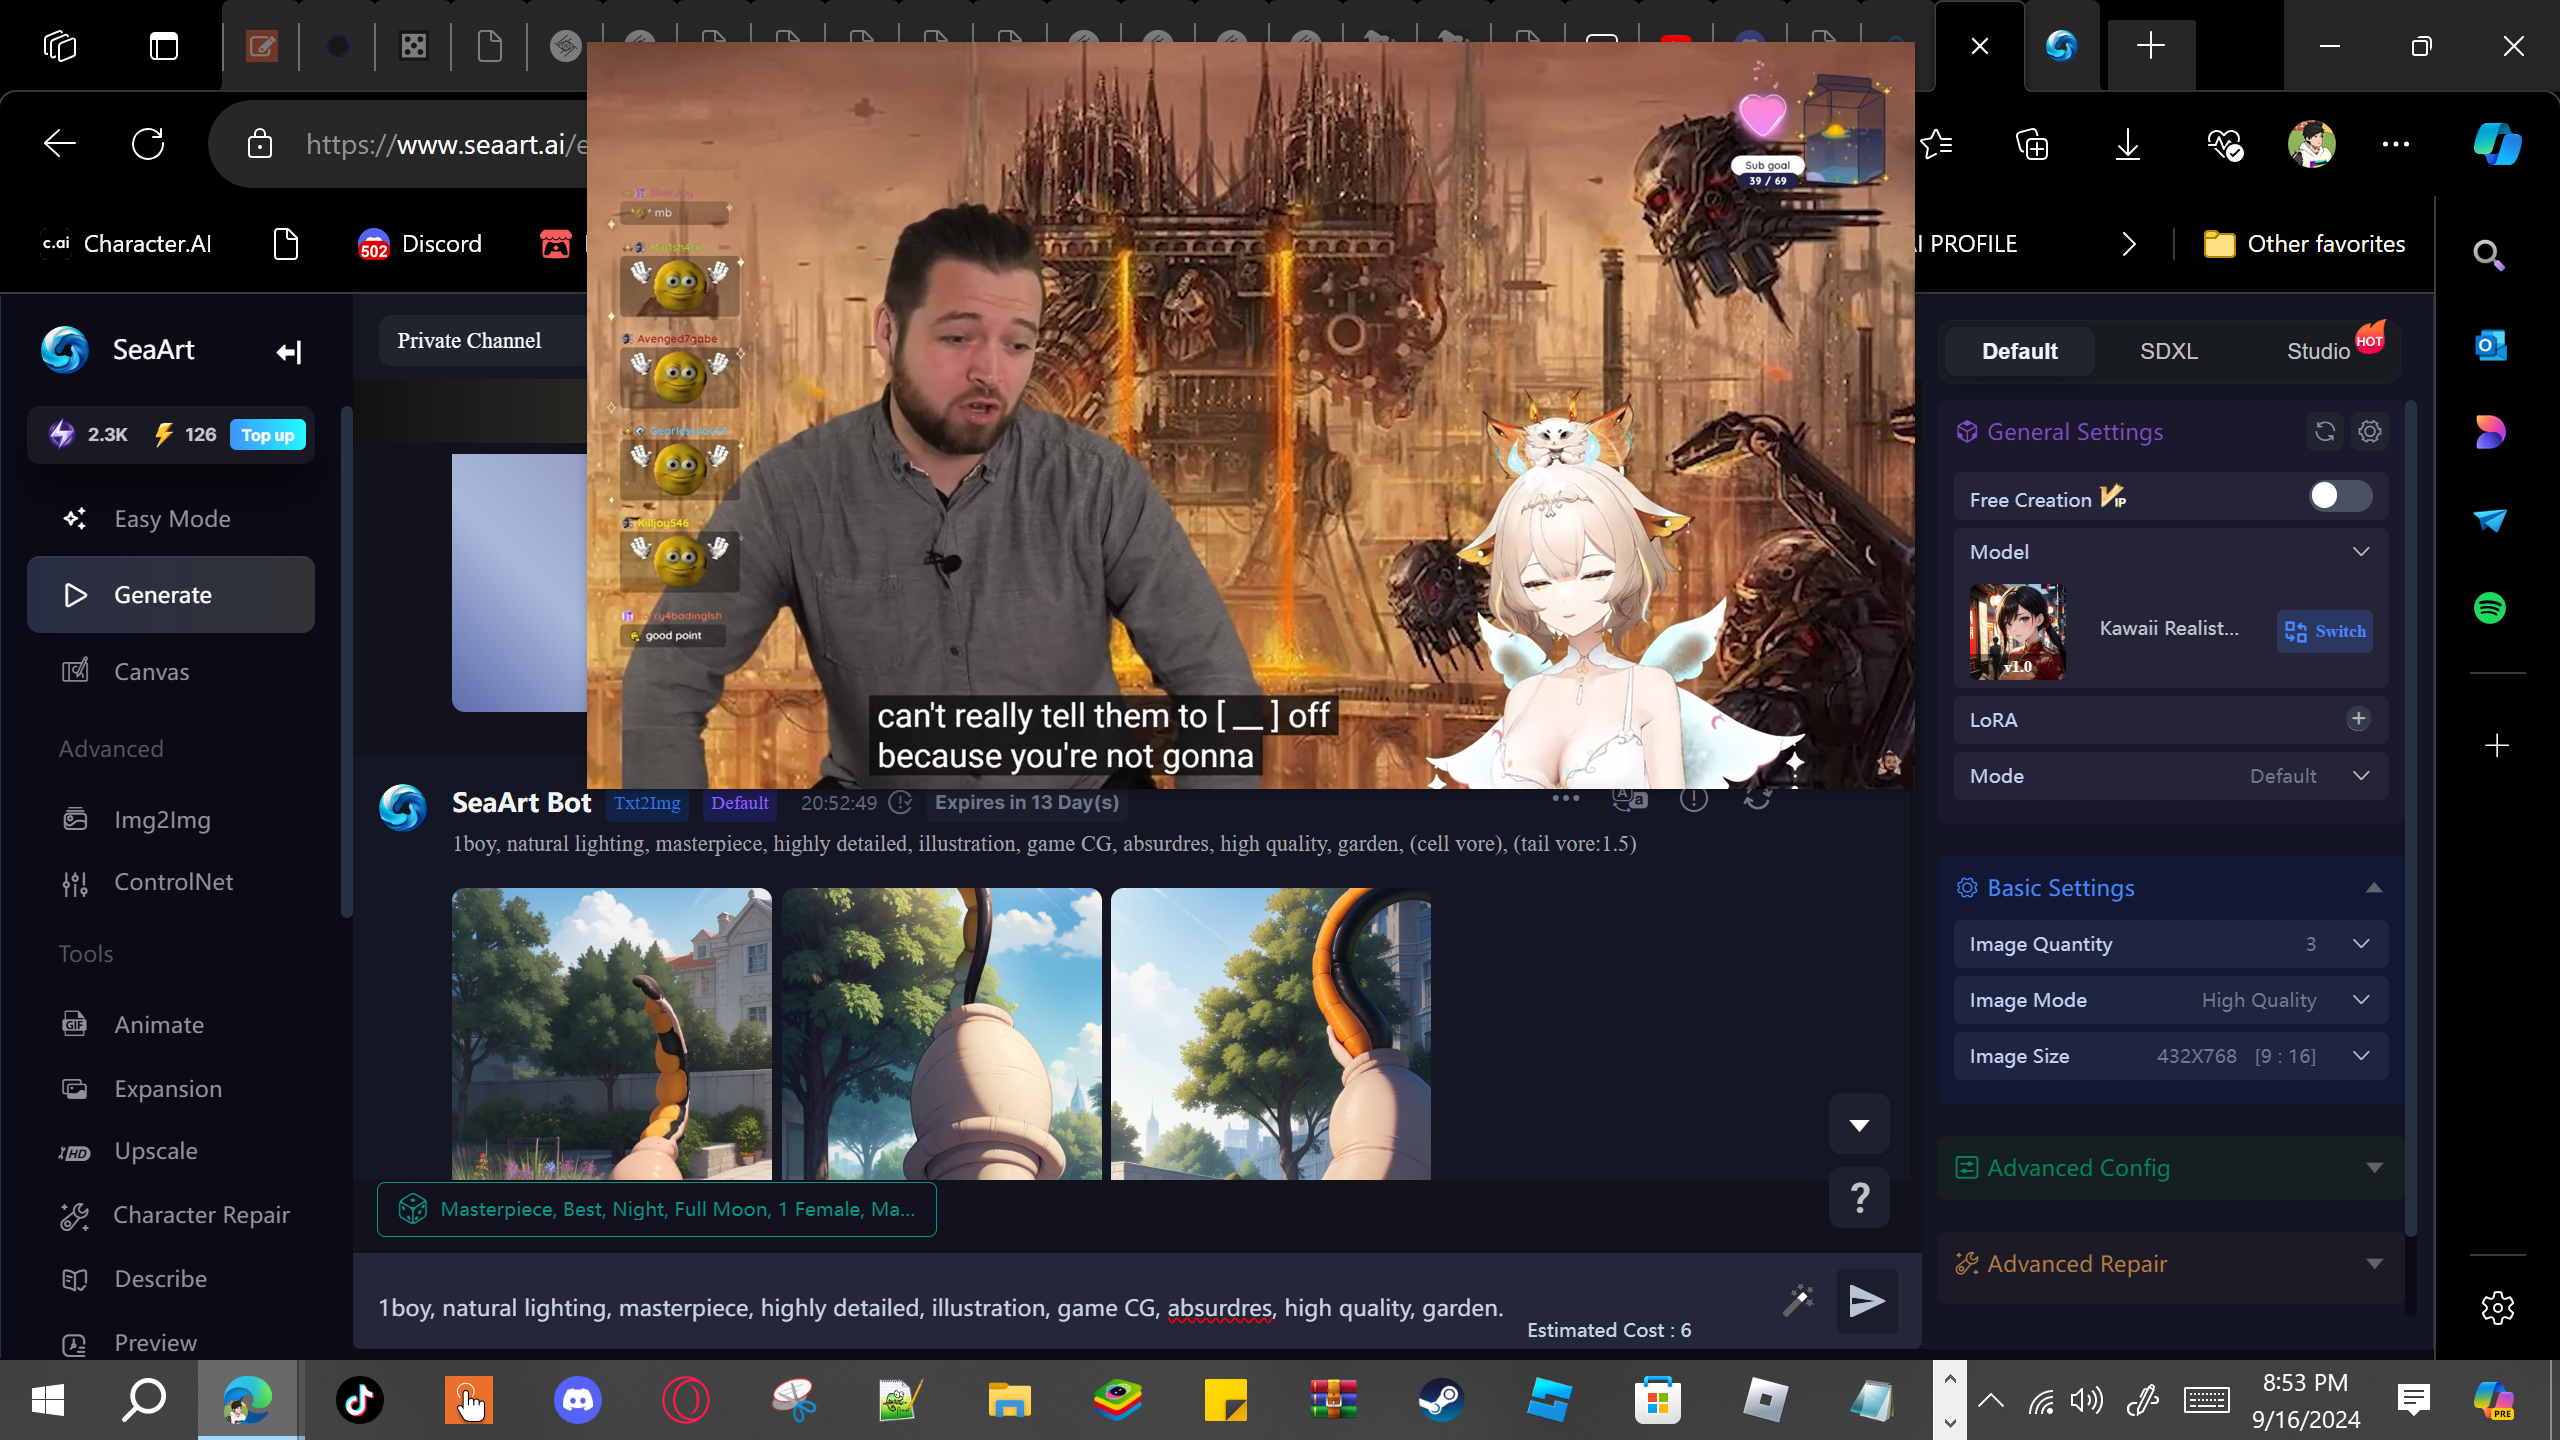Open Img2Img mode
Viewport: 2560px width, 1440px height.
[171, 820]
